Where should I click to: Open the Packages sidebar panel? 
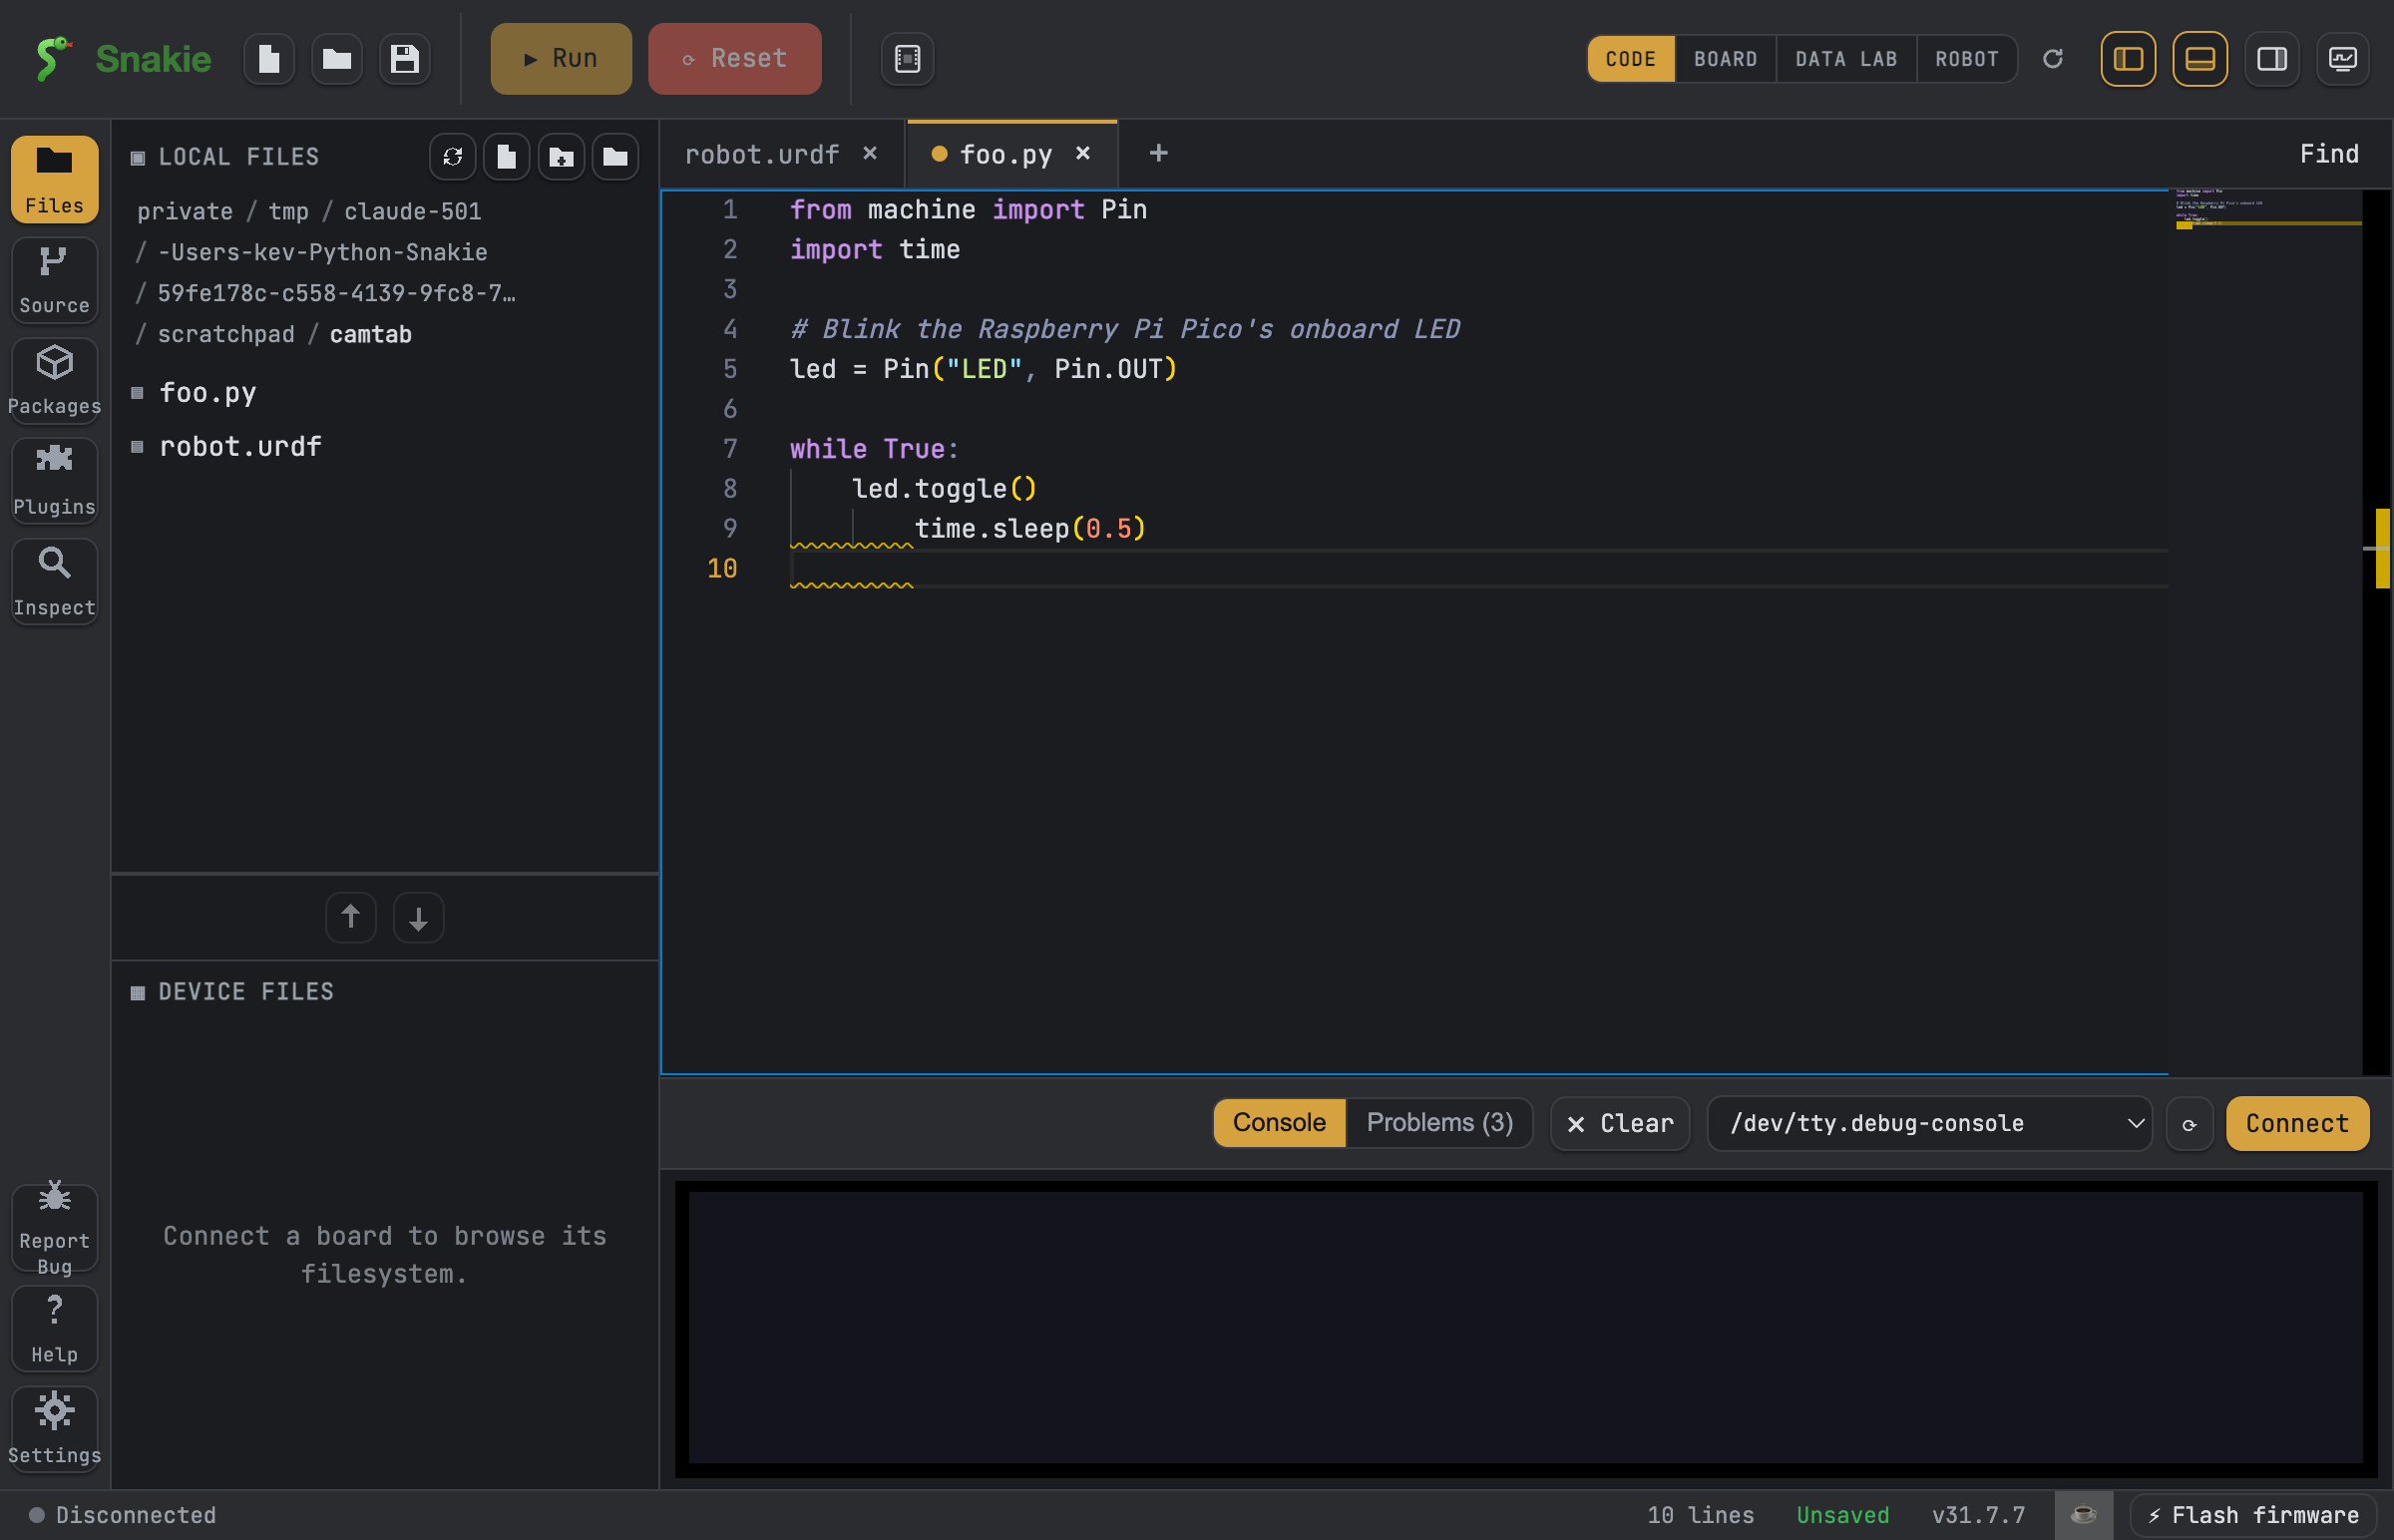coord(54,381)
